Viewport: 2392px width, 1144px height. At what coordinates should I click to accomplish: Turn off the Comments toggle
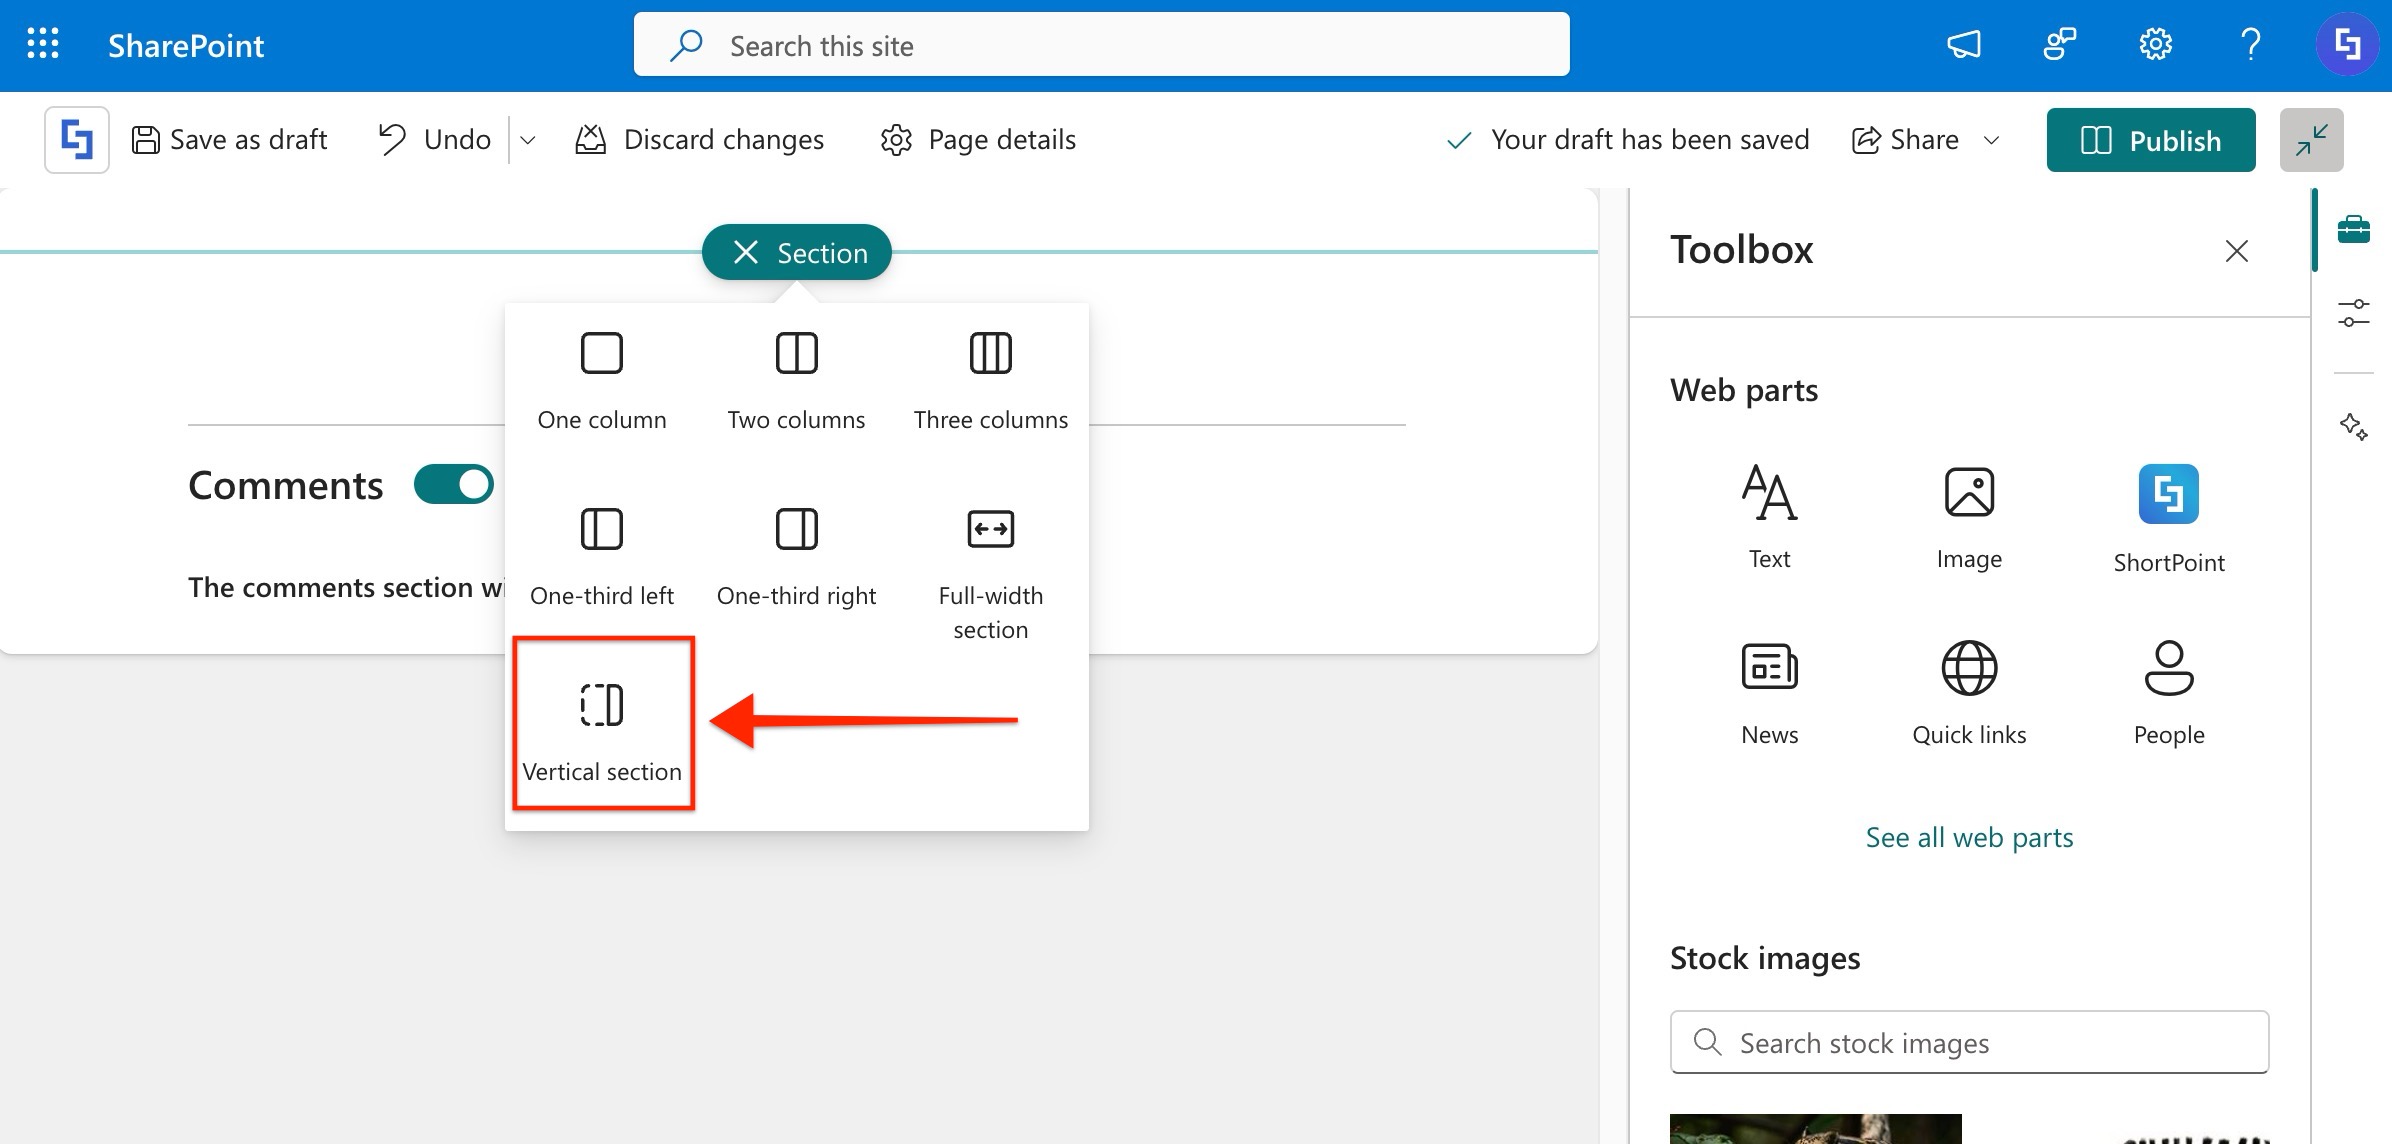coord(454,485)
